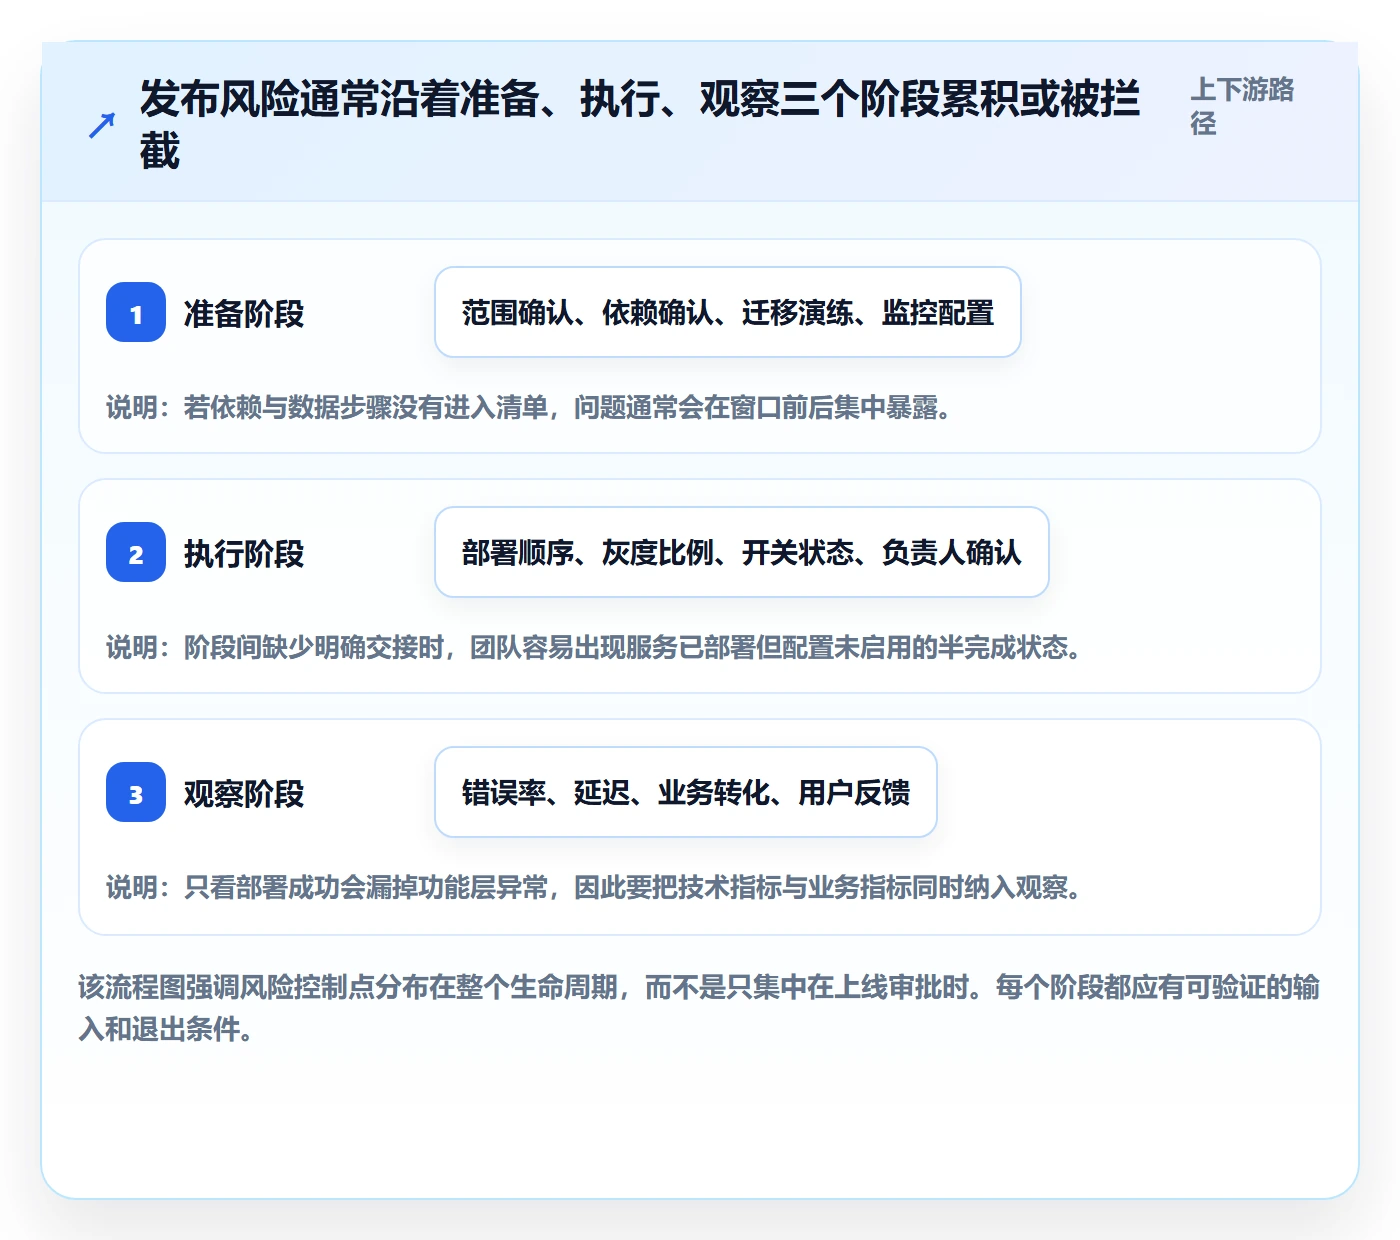
Task: Click the box 错误率、延迟、业务转化、用户反馈
Action: coord(686,792)
